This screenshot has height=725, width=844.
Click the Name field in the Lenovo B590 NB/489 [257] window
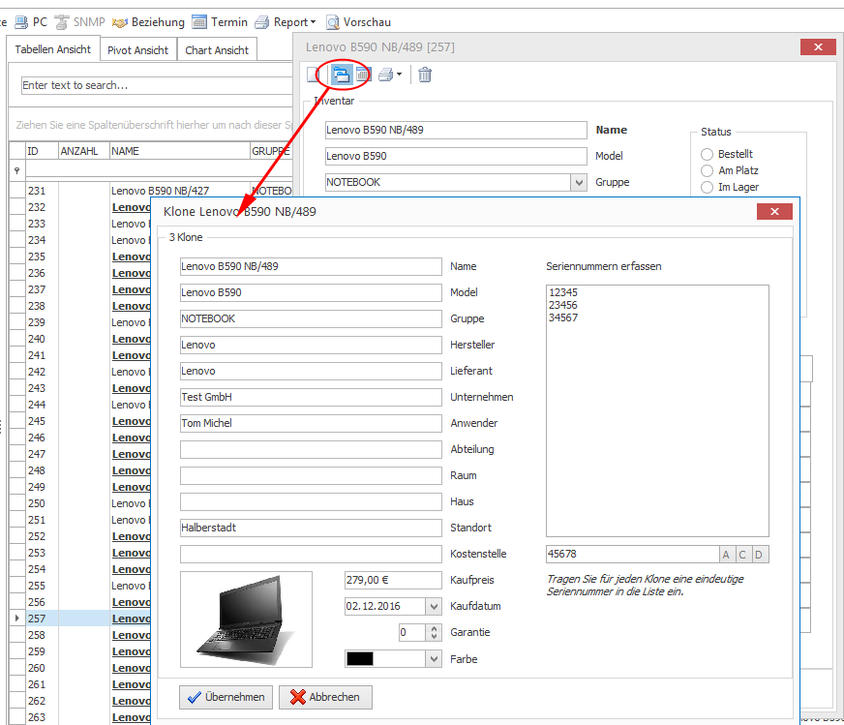456,130
